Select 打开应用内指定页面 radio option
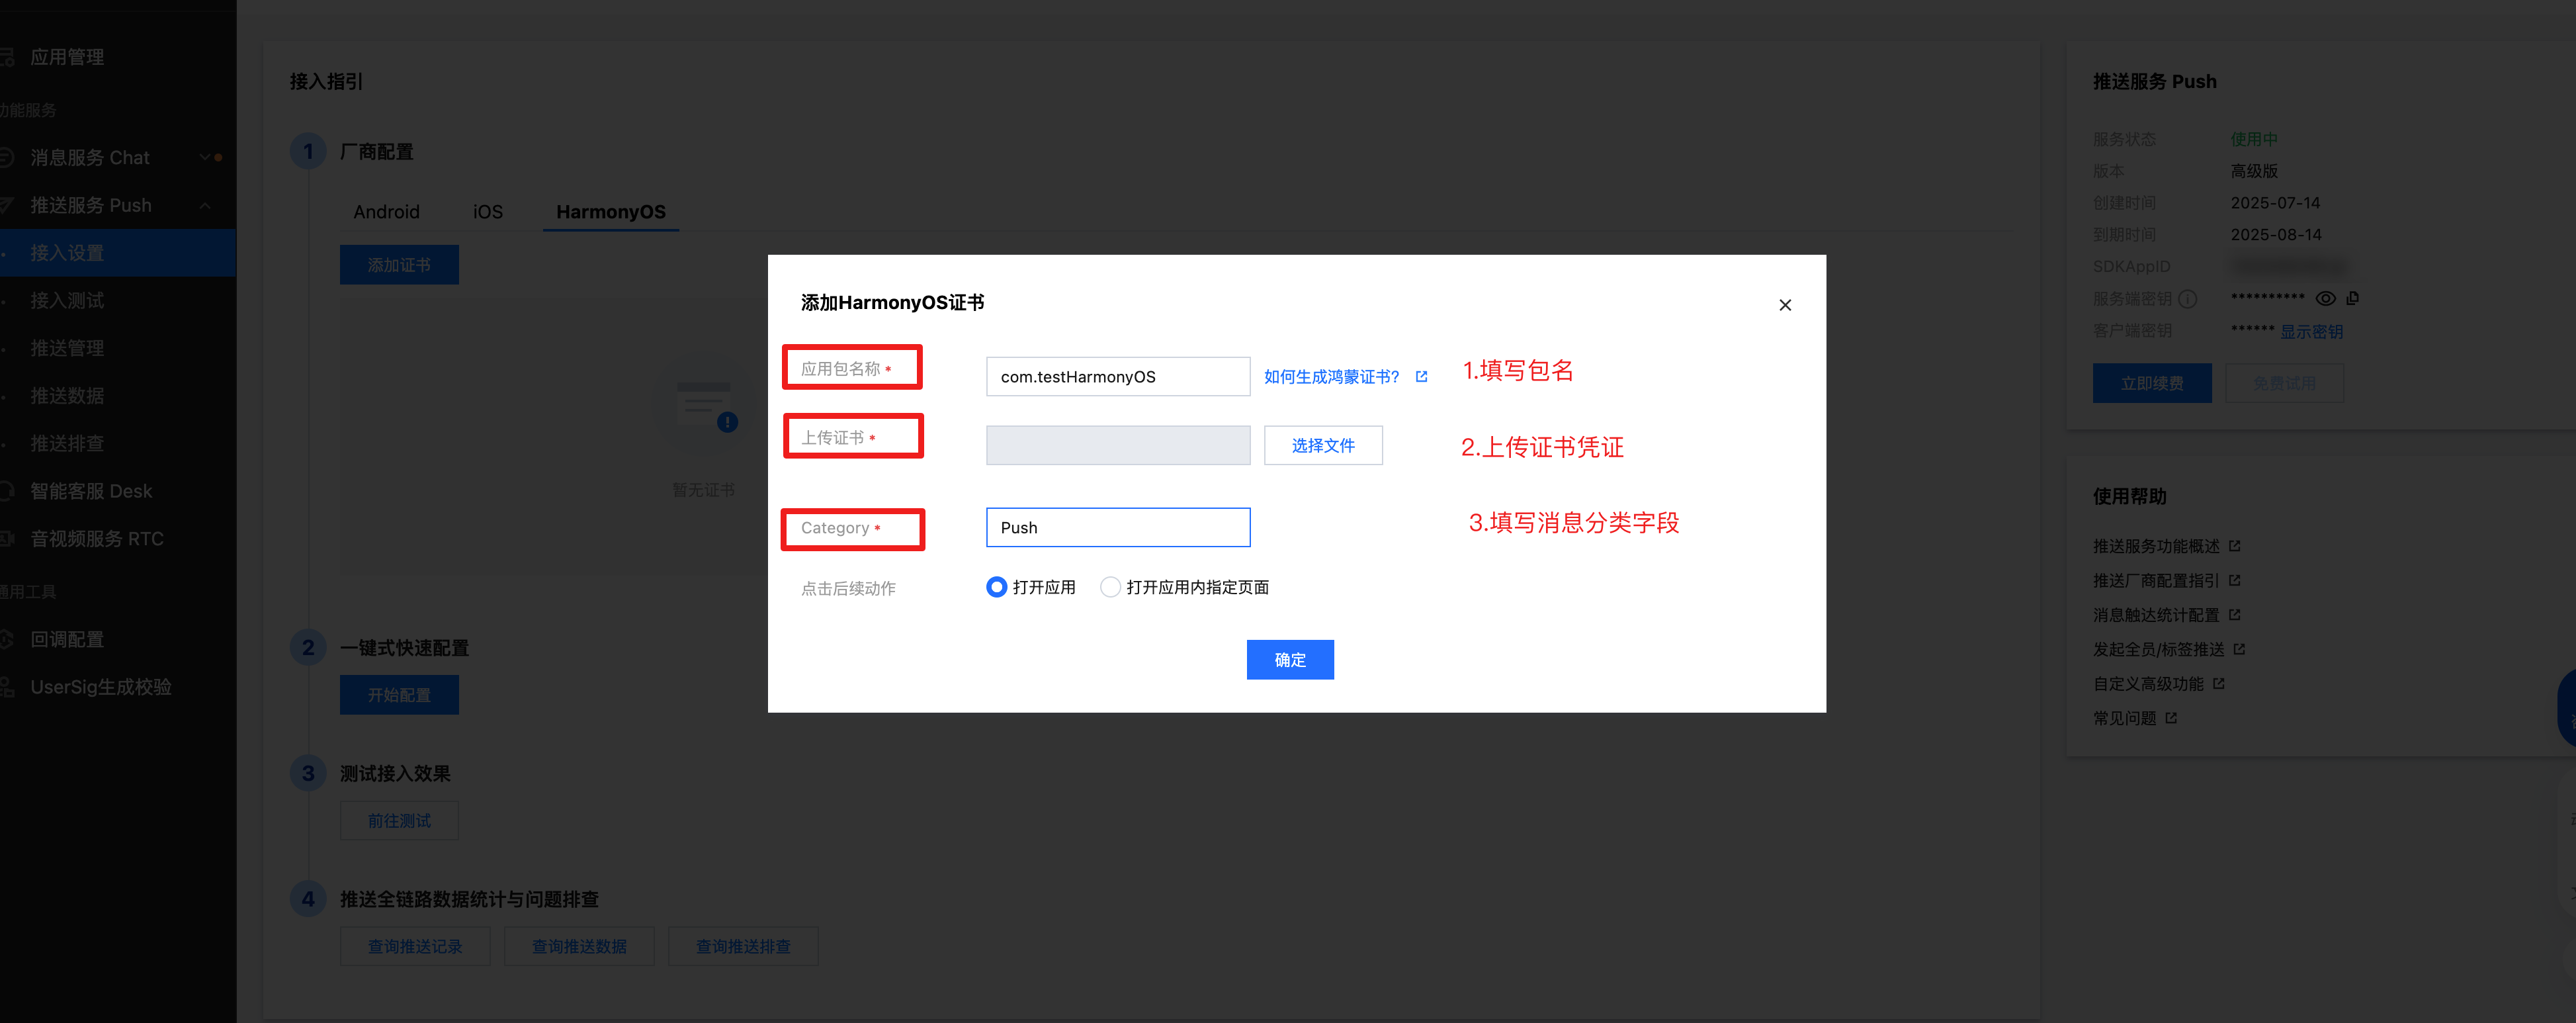 (1110, 587)
